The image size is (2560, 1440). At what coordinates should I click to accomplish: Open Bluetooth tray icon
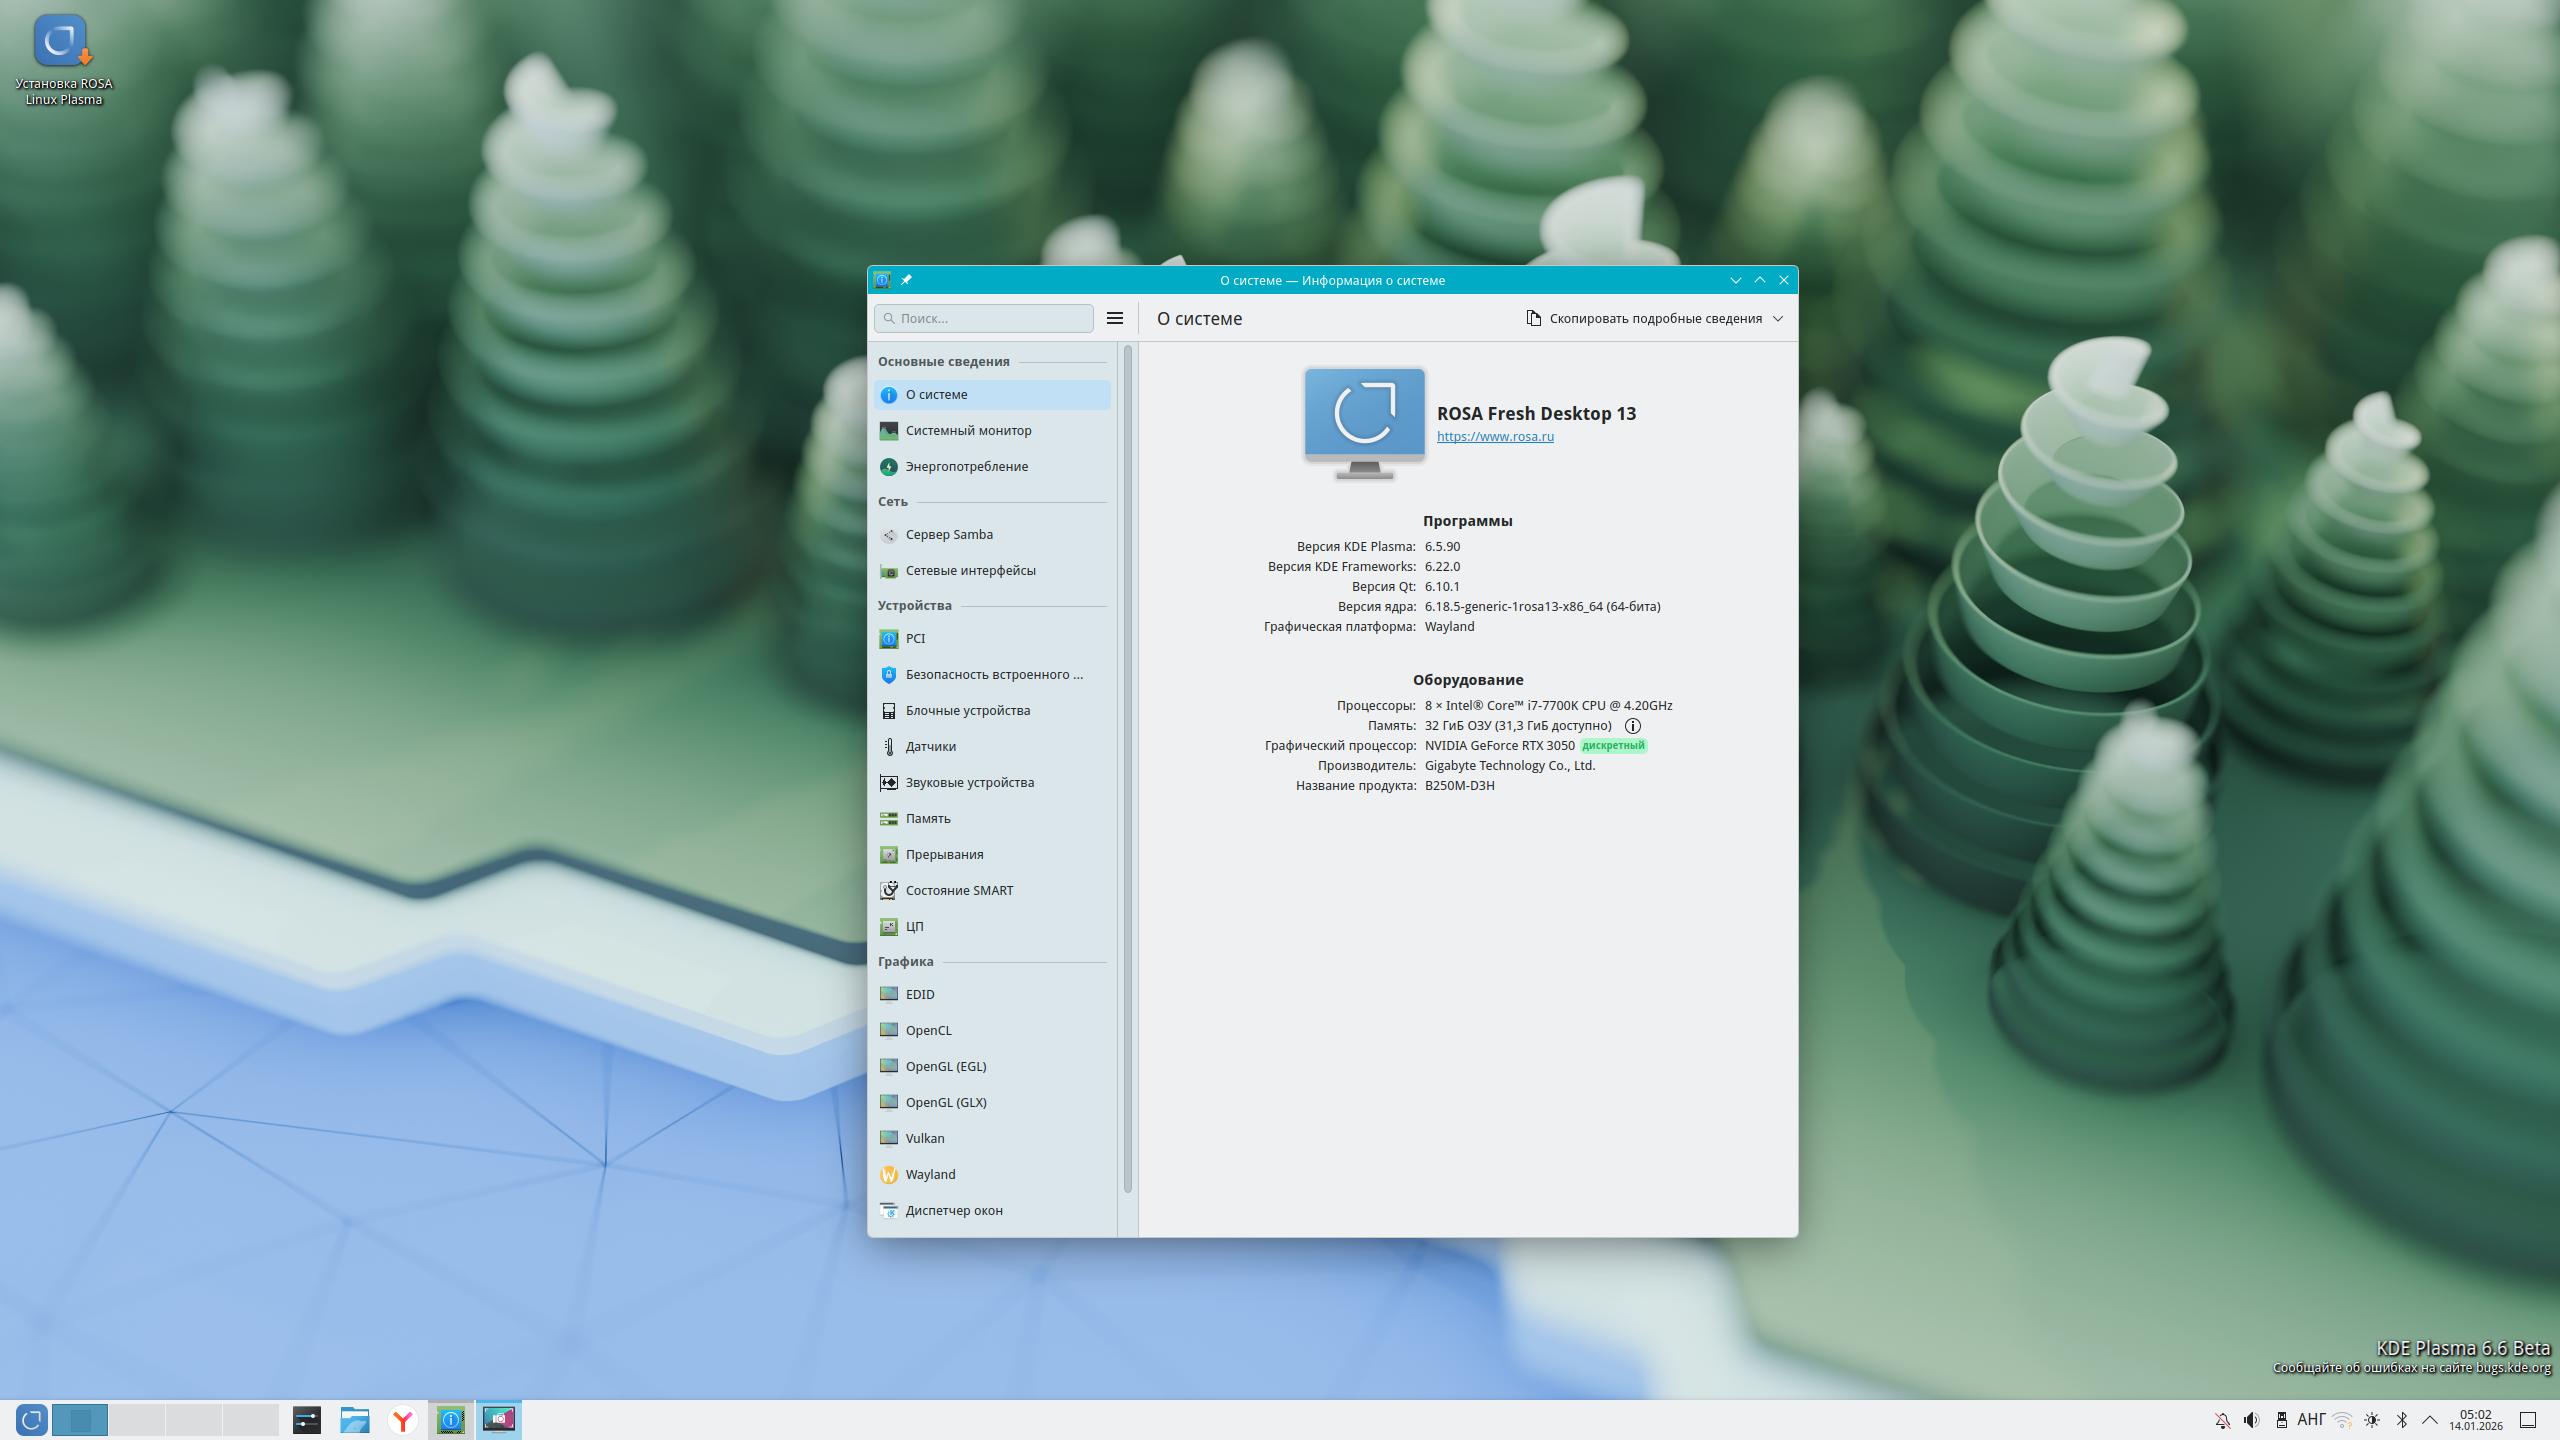coord(2401,1420)
